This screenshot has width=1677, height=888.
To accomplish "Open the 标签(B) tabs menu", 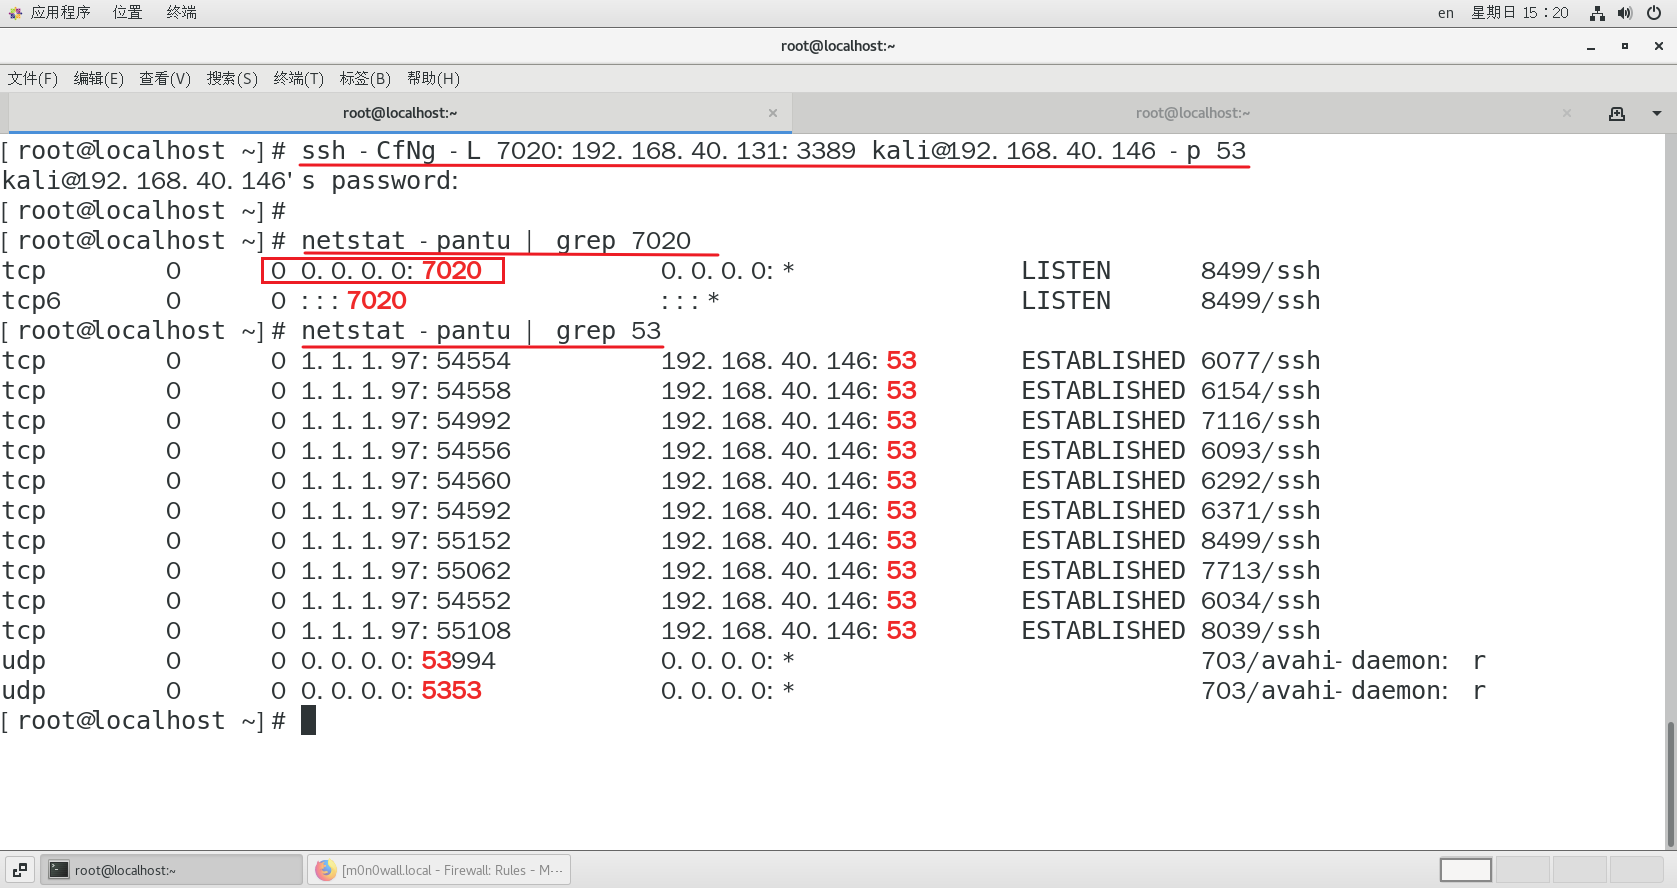I will click(x=365, y=78).
